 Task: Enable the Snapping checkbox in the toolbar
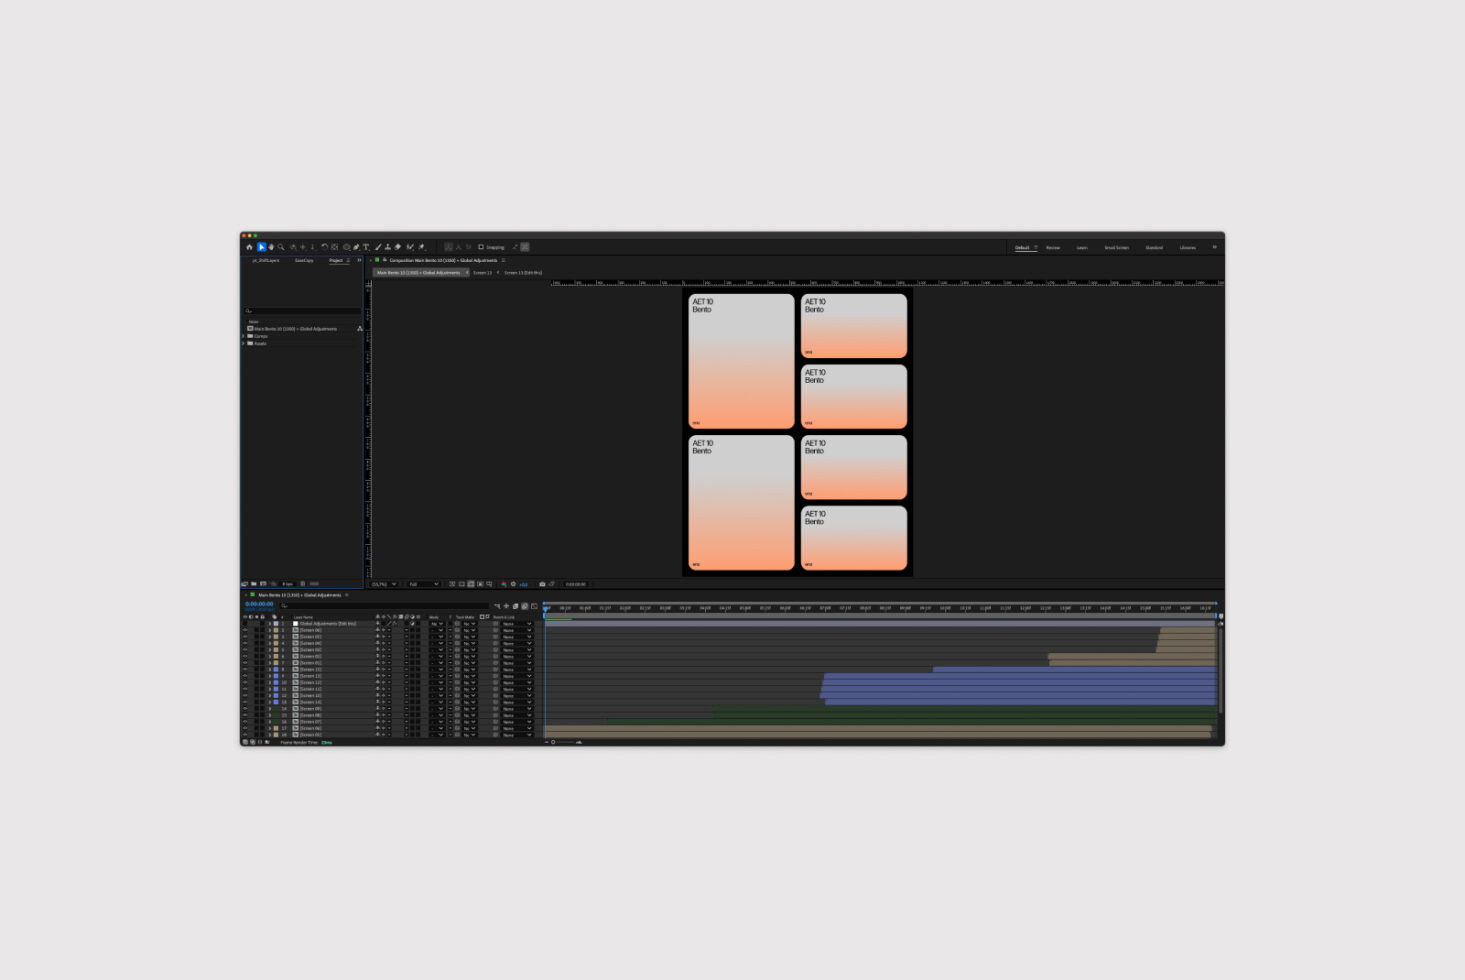[481, 247]
